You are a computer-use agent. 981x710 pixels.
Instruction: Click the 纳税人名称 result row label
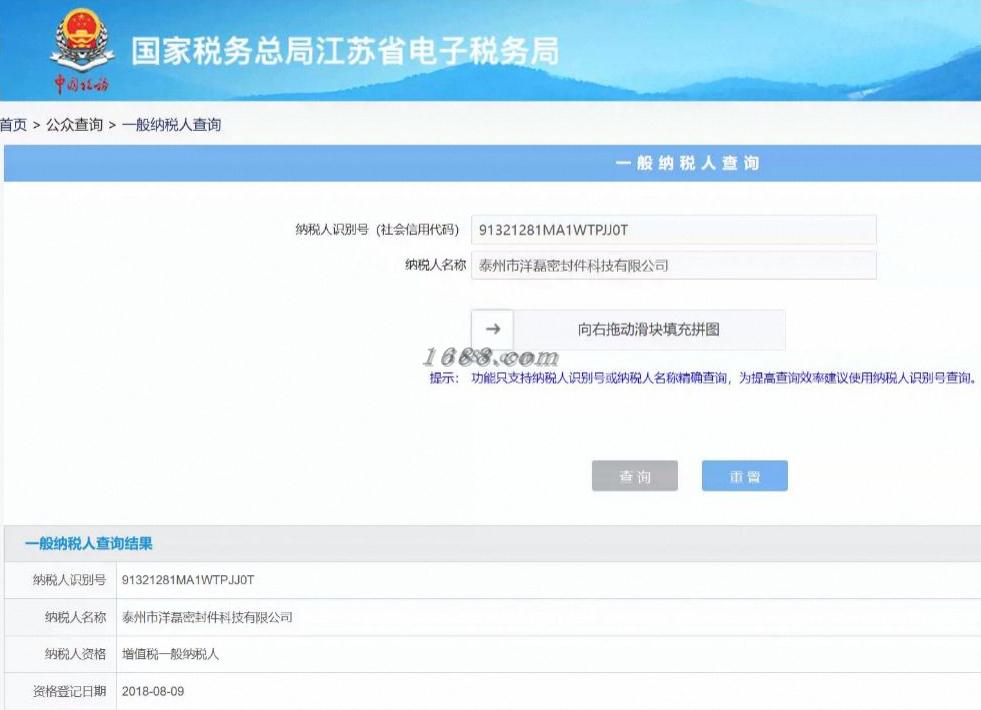pos(75,617)
